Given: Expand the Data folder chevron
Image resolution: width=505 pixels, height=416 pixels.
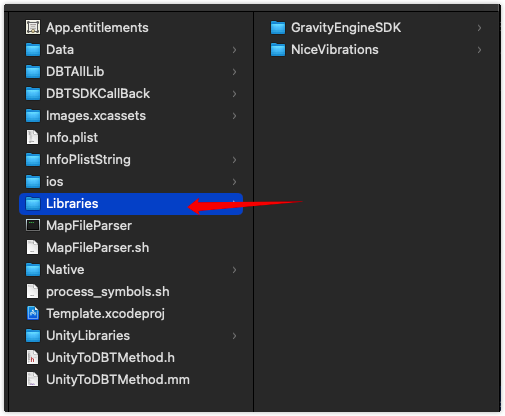Looking at the screenshot, I should click(x=234, y=50).
